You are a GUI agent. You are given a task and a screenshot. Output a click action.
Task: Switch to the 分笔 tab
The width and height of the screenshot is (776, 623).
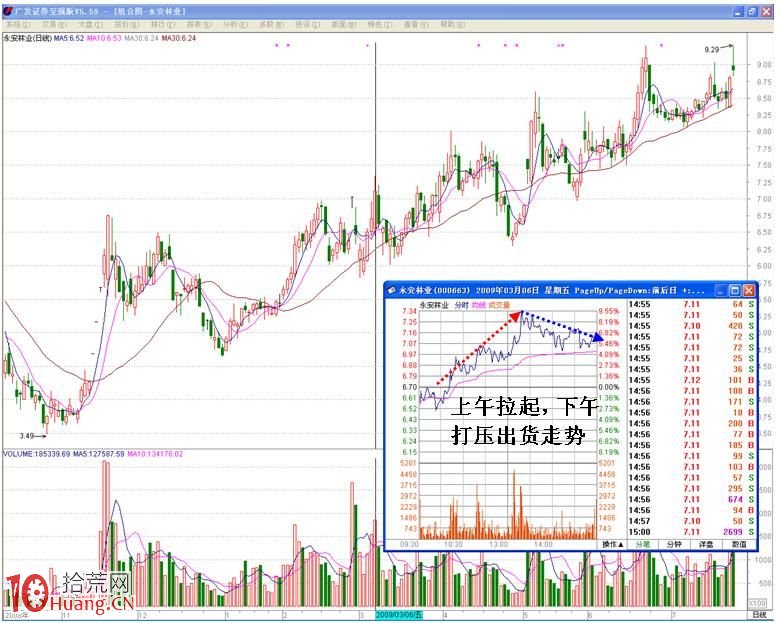642,544
